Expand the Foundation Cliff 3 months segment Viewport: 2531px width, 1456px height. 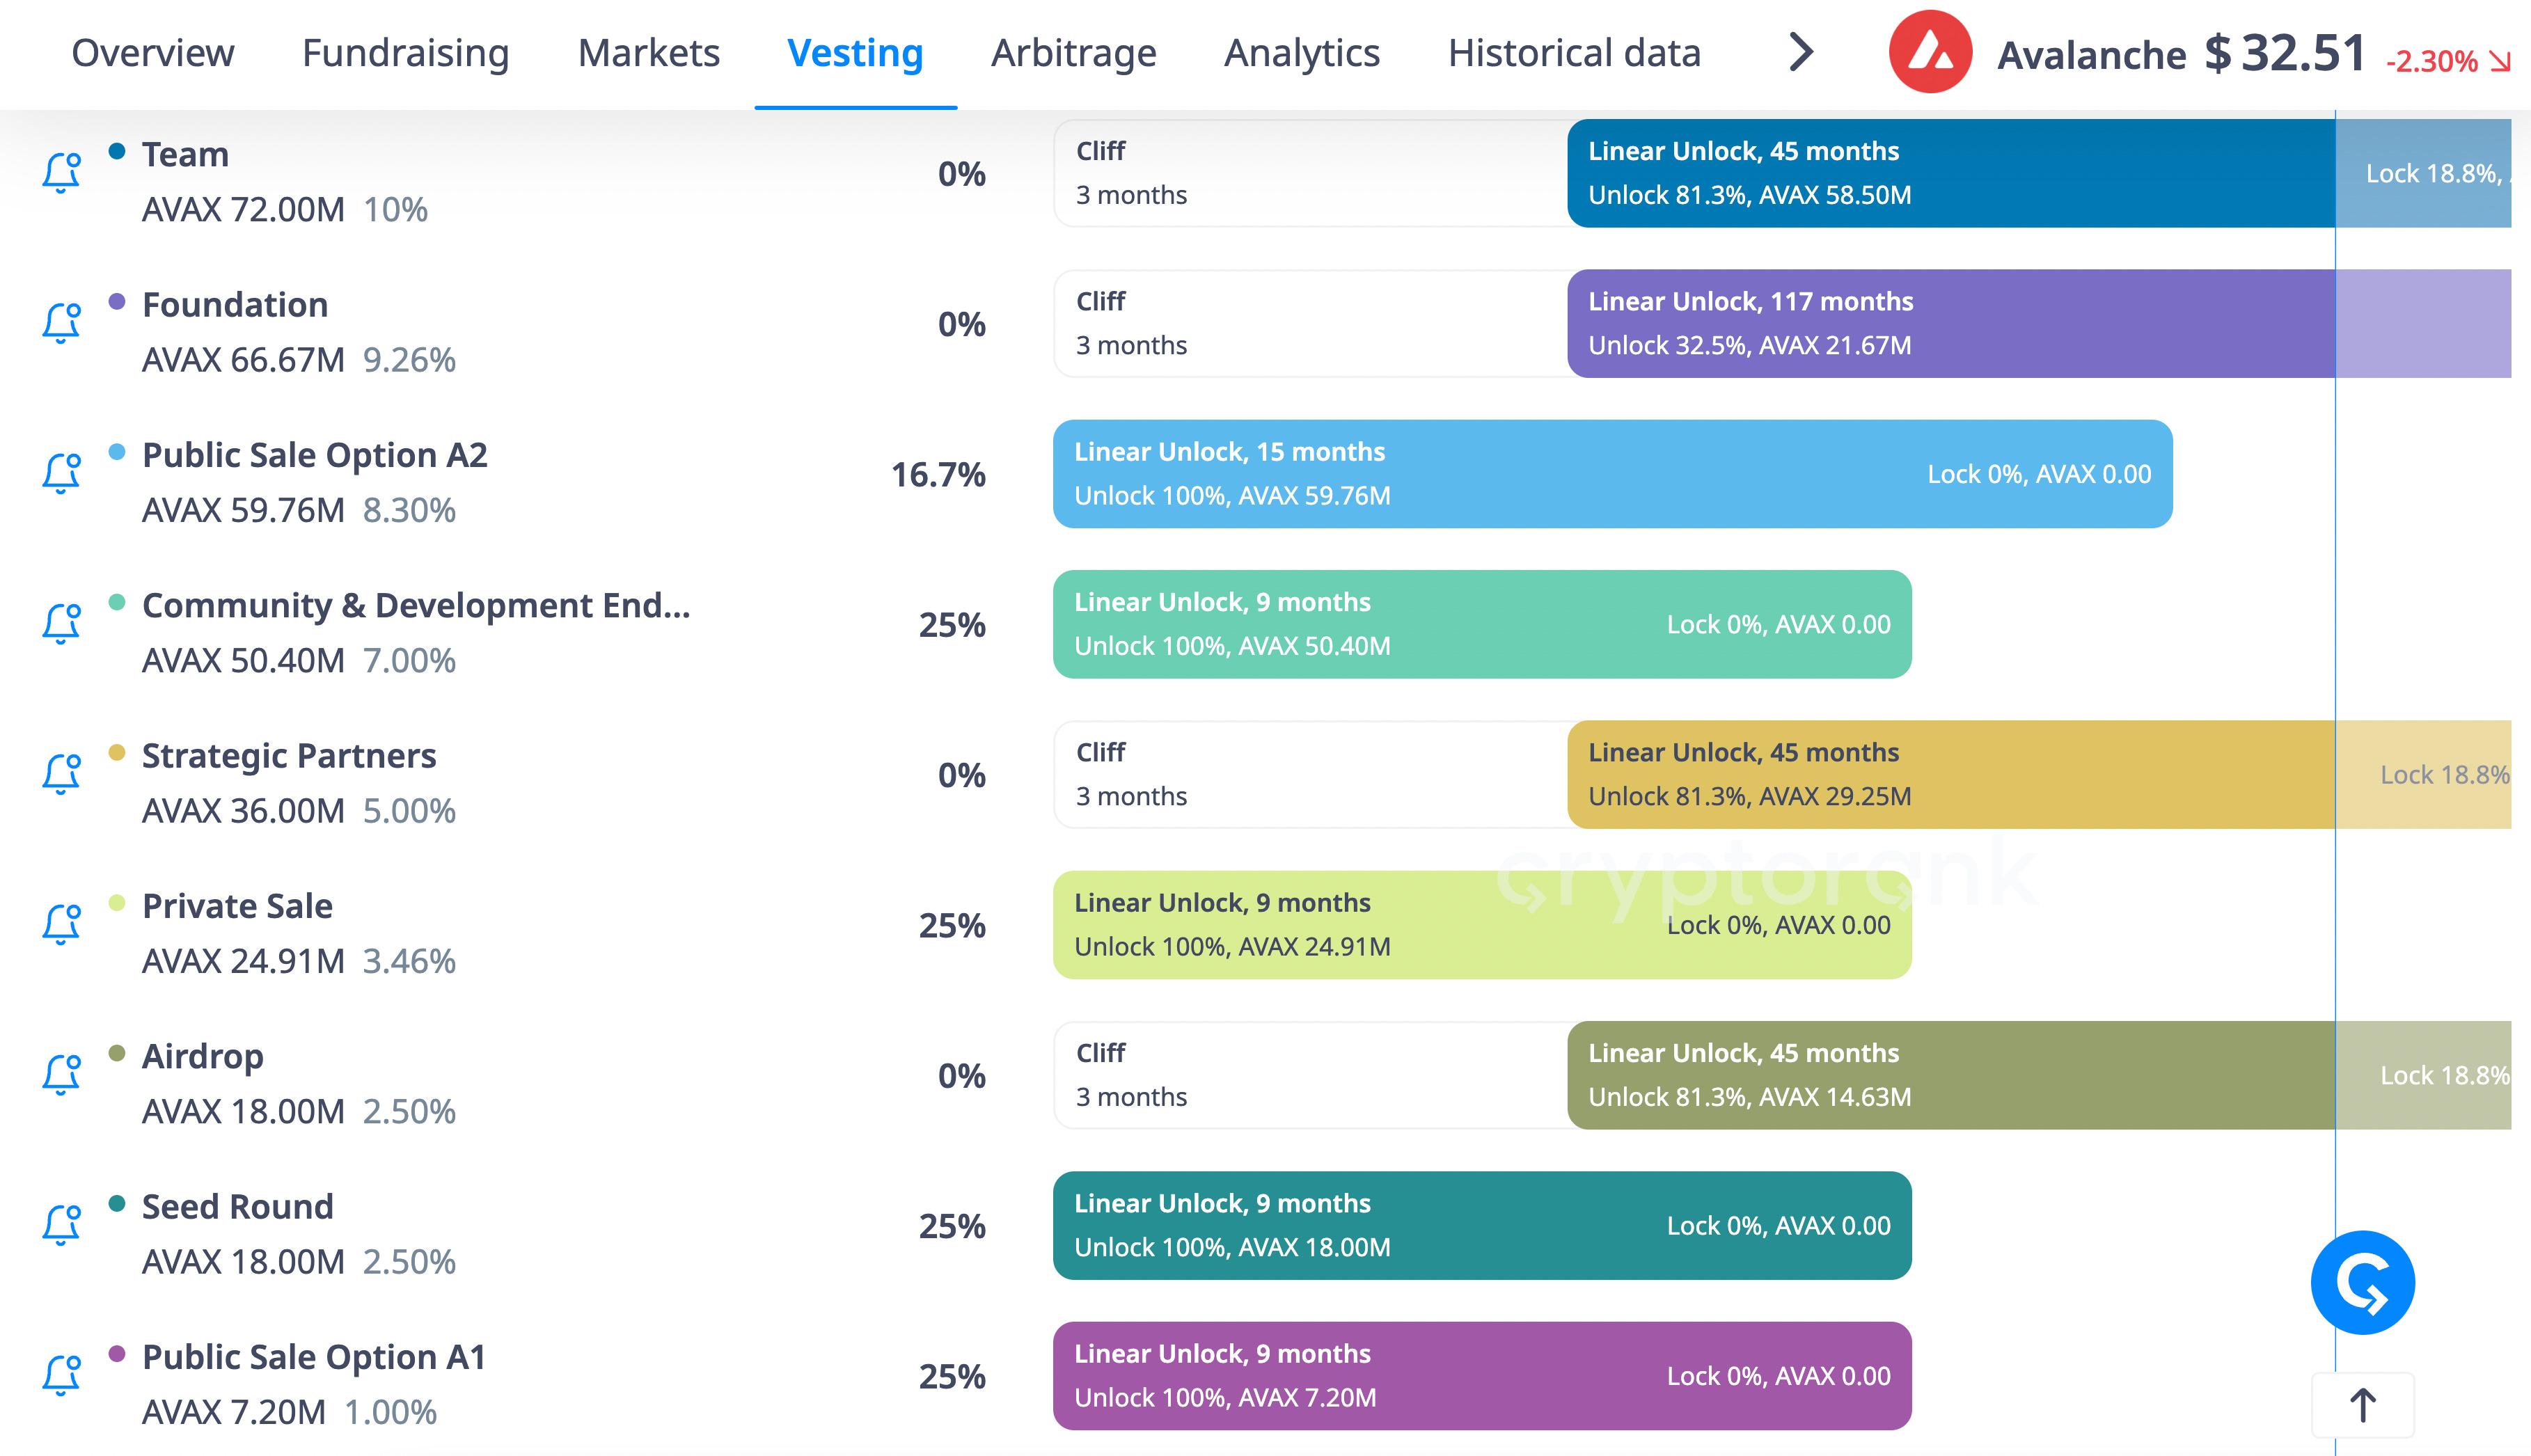pos(1311,323)
